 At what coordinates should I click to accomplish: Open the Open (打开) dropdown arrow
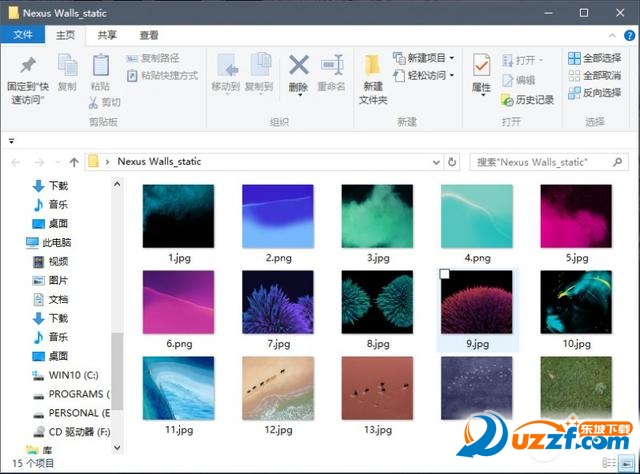point(541,60)
